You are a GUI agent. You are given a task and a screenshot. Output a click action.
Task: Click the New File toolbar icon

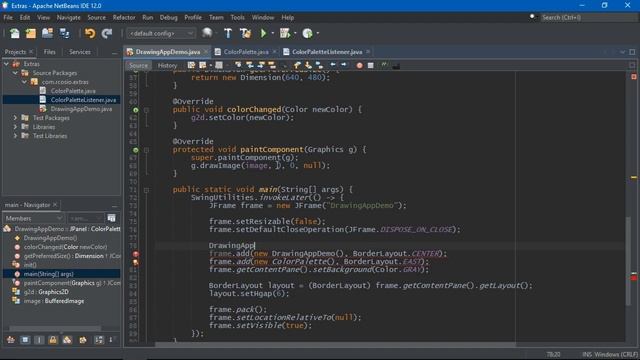pos(15,33)
